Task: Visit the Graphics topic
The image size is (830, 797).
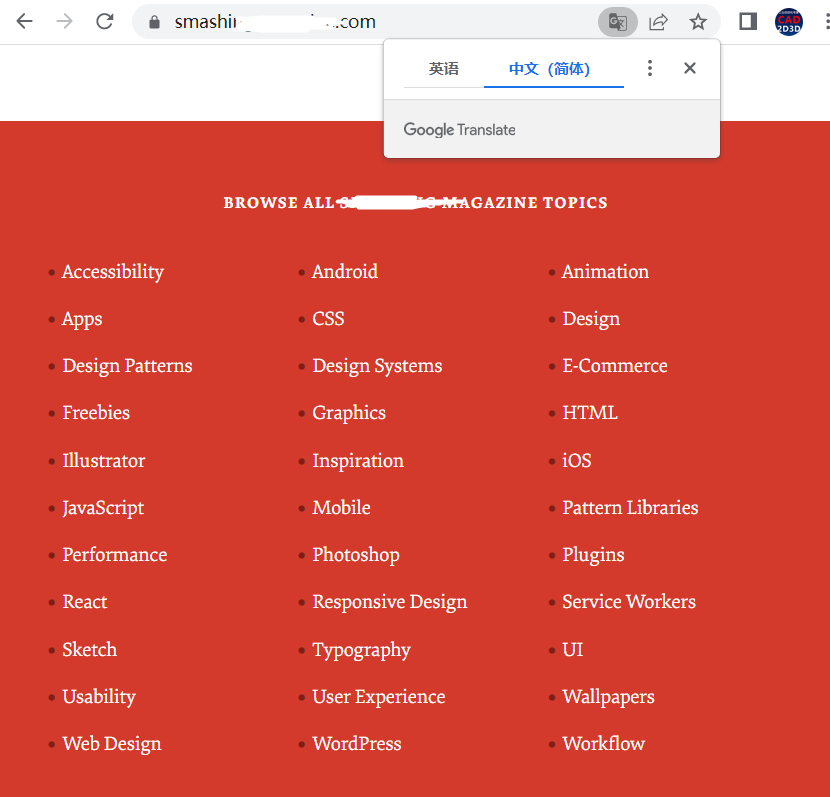Action: [349, 414]
